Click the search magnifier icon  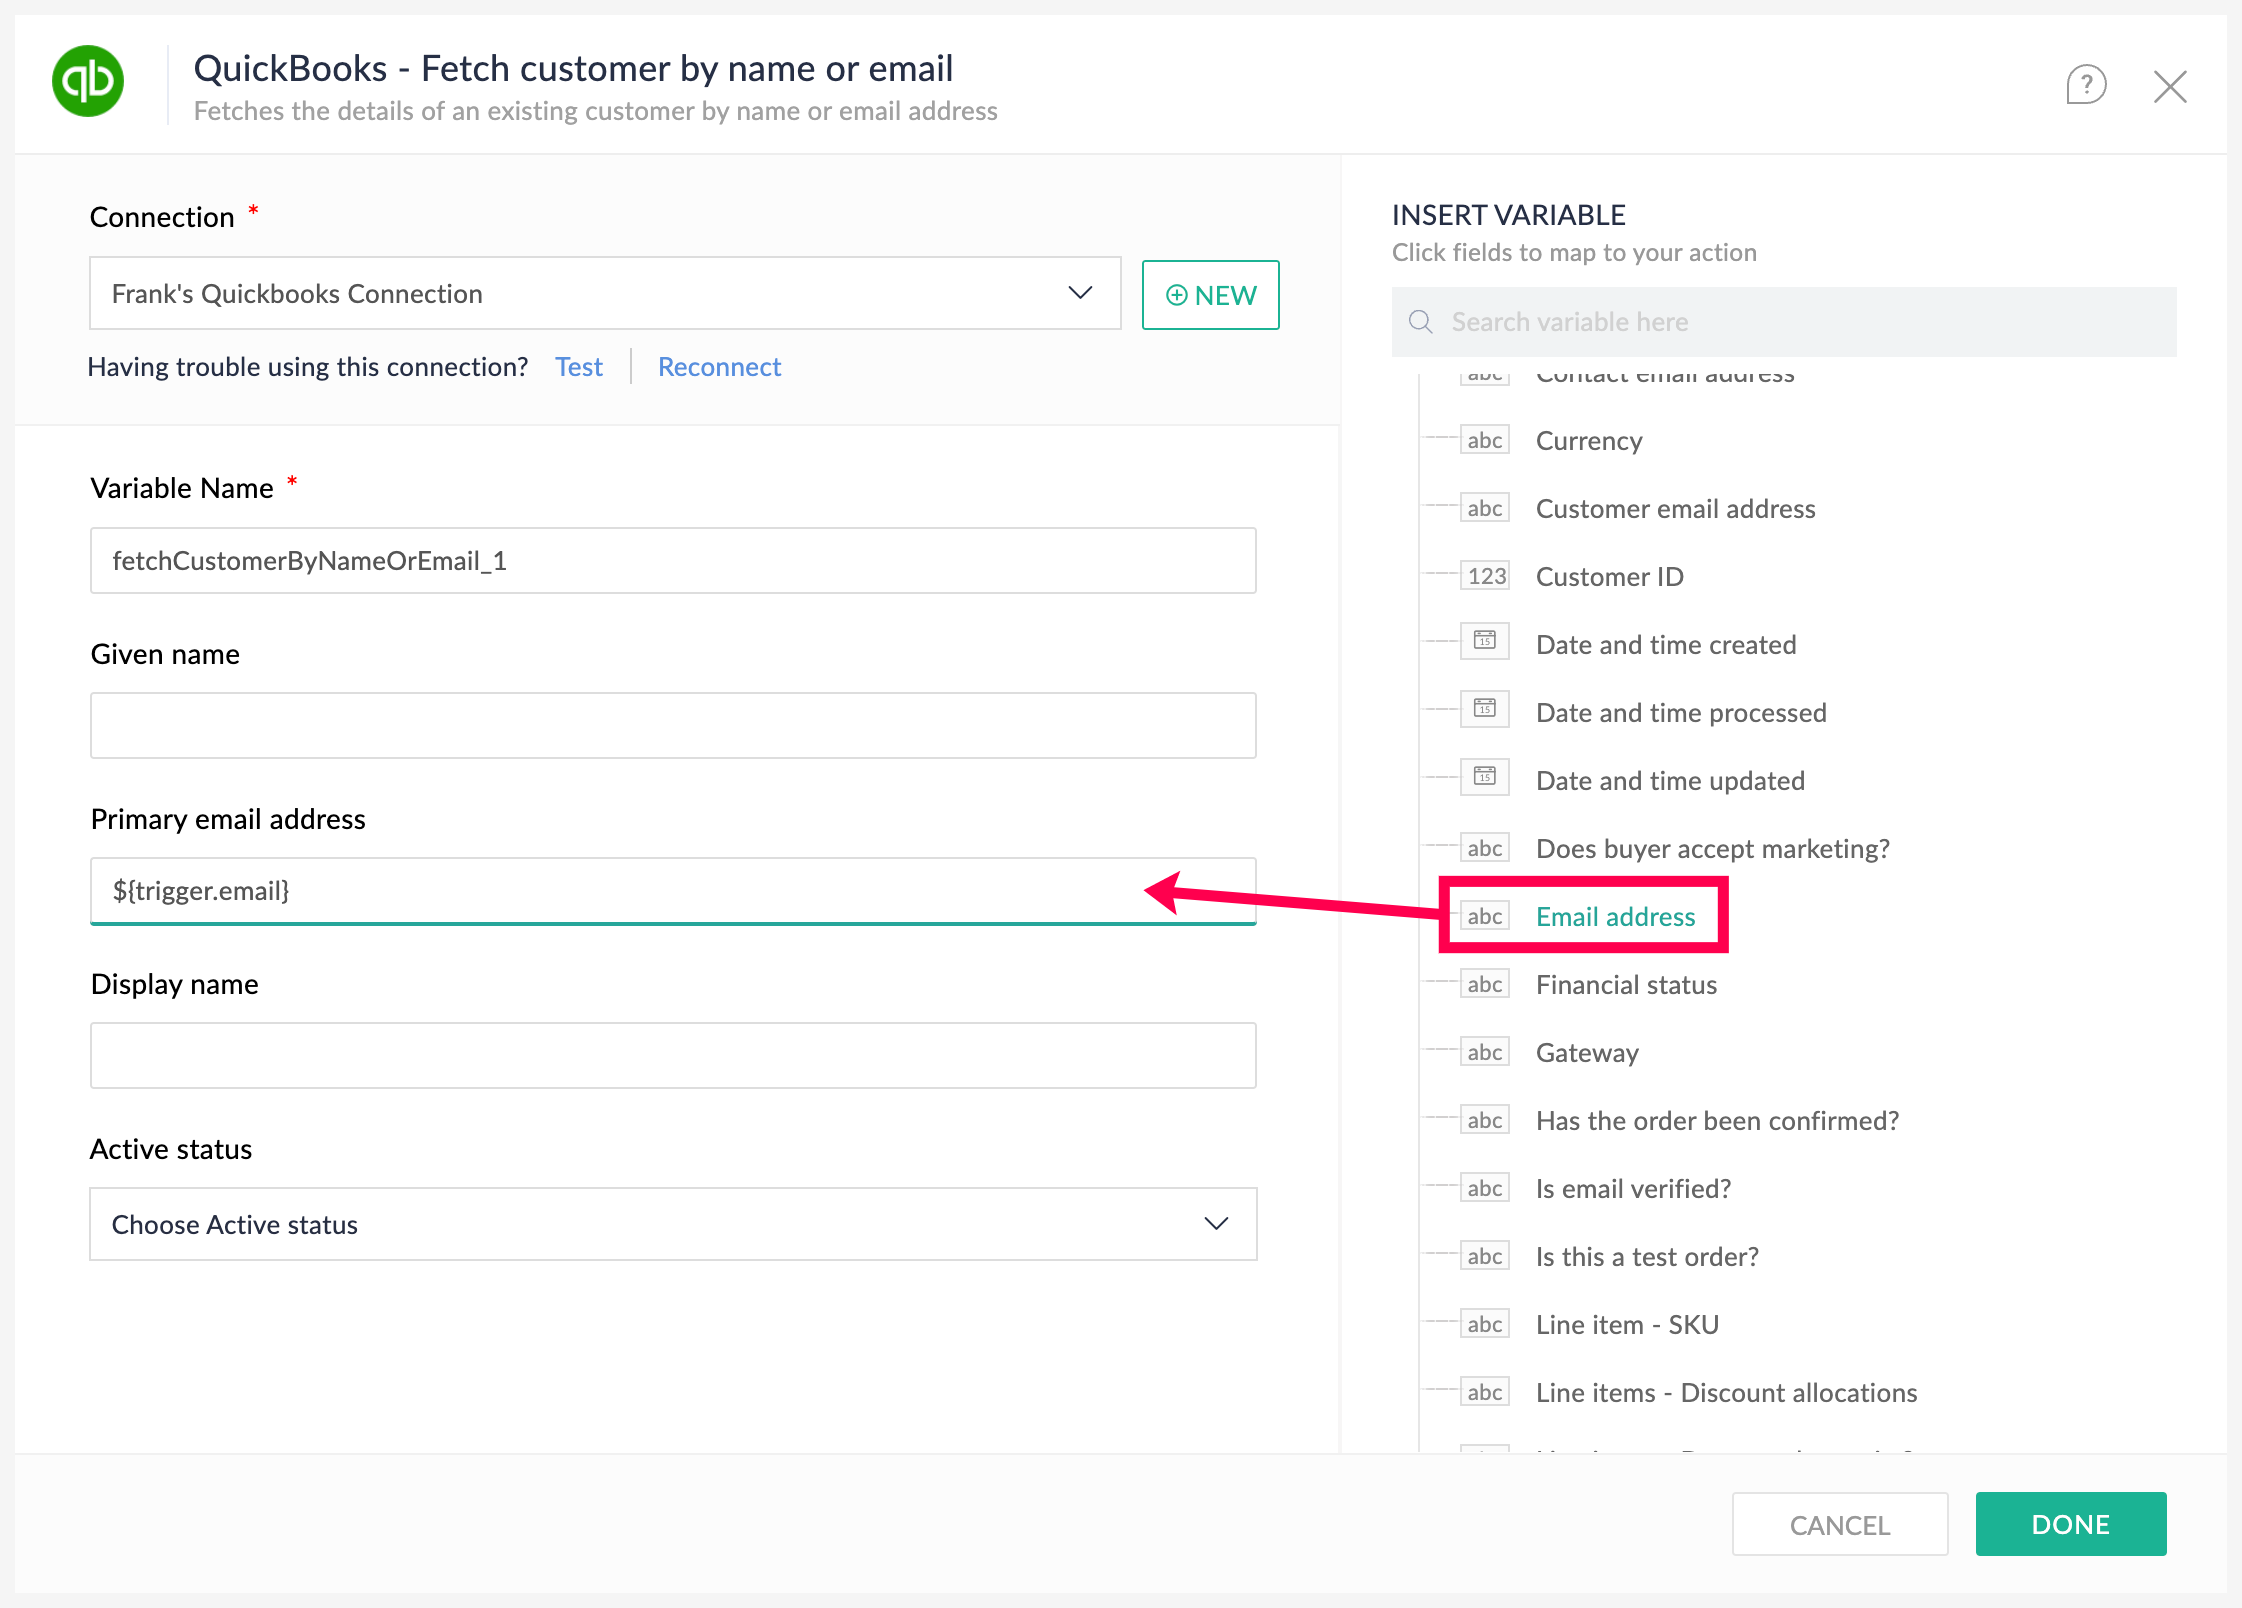point(1420,322)
